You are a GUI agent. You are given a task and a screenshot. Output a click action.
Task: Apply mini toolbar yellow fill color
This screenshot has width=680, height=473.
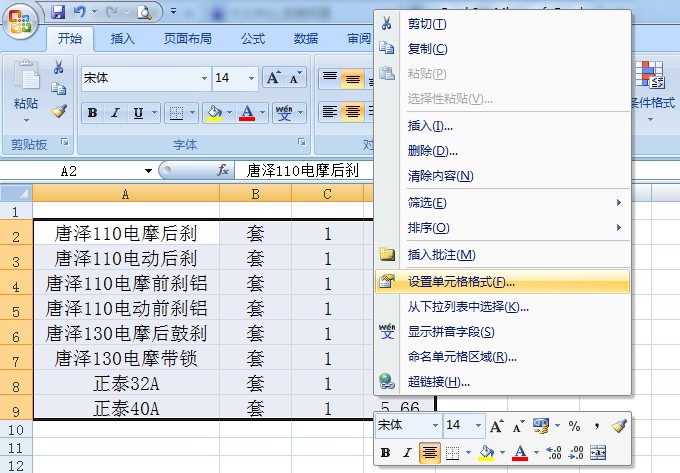pyautogui.click(x=486, y=453)
